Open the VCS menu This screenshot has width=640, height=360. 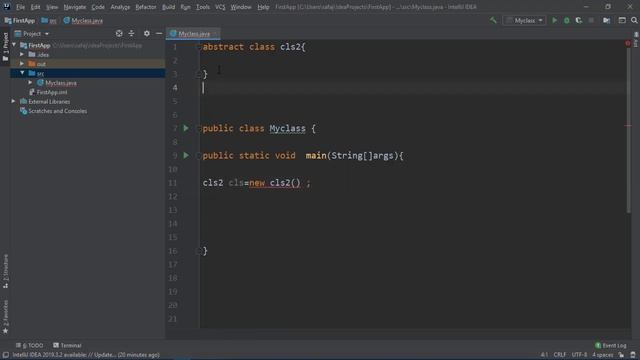(x=220, y=7)
